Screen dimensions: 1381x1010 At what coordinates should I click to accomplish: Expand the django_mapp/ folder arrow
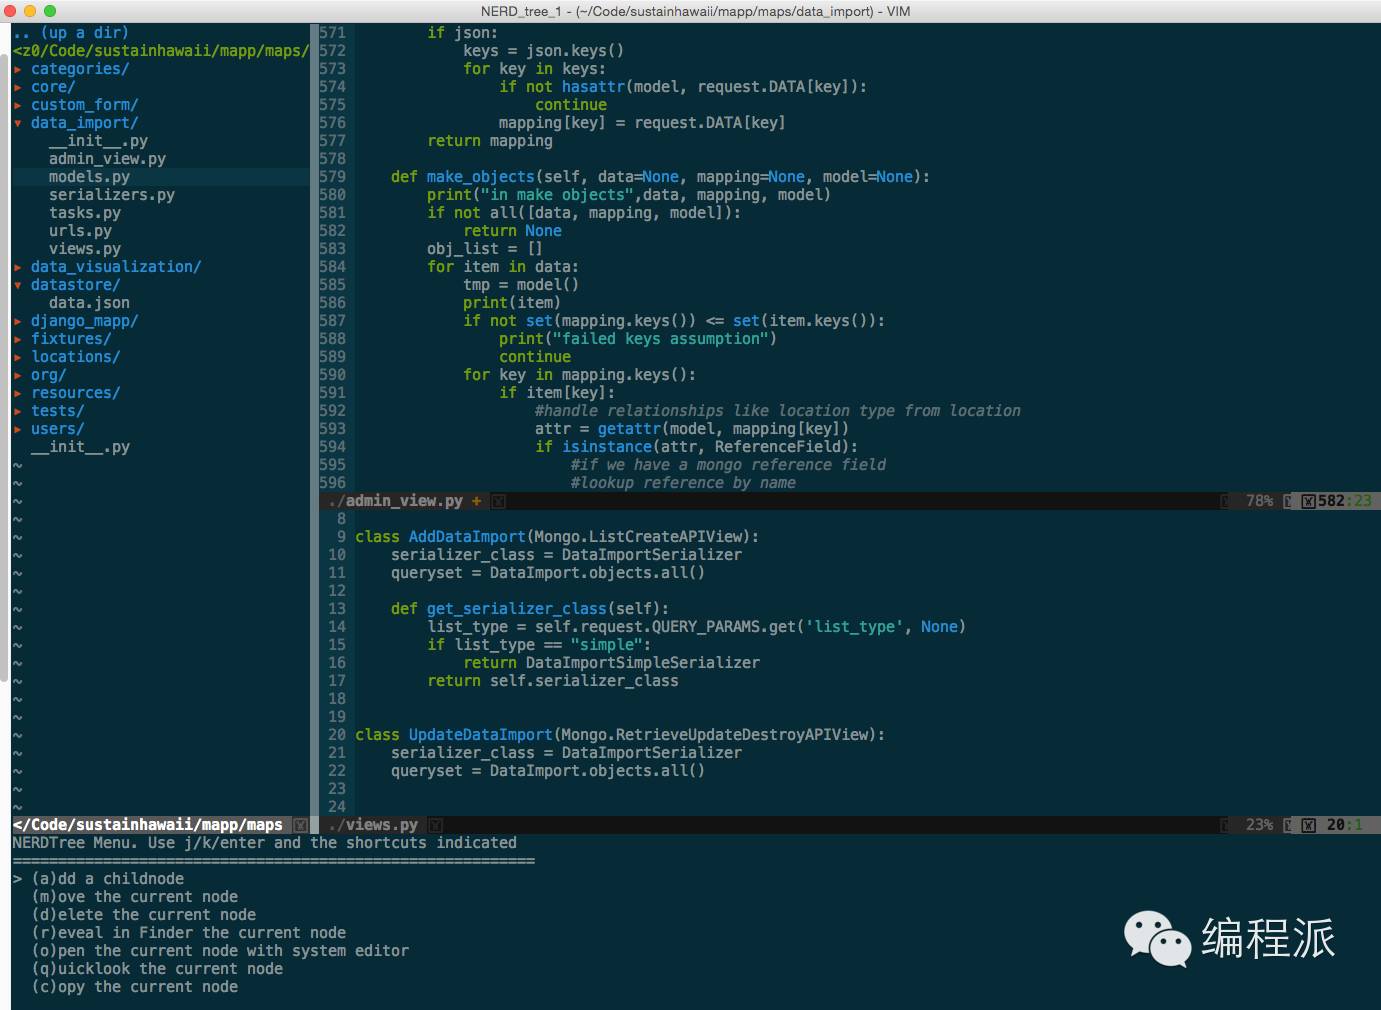(x=18, y=321)
